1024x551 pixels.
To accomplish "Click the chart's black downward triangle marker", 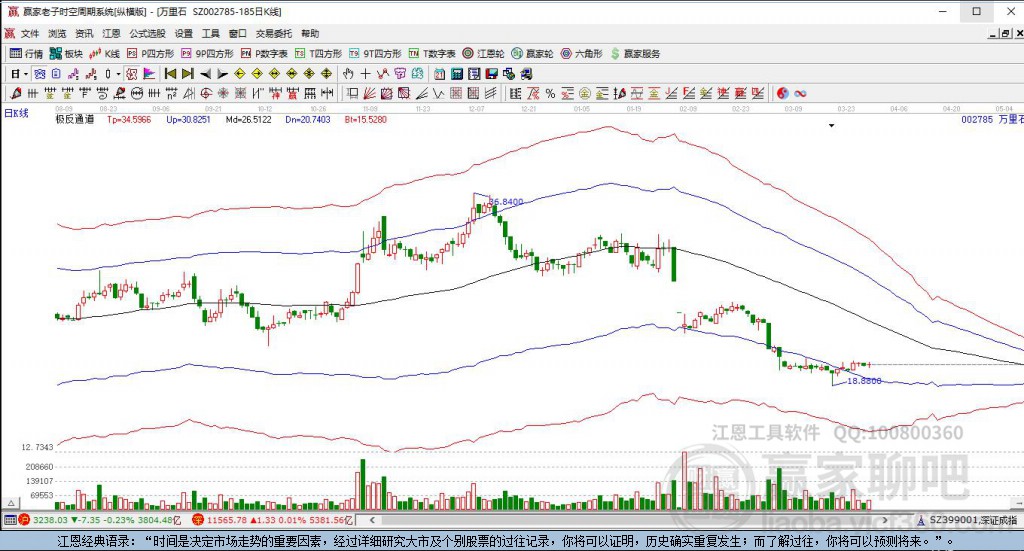I will click(832, 126).
